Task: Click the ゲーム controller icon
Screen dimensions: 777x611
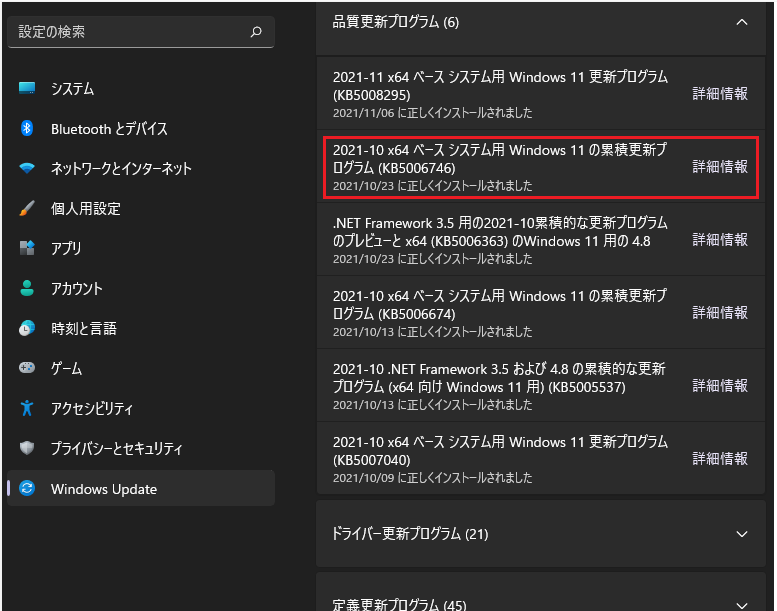Action: tap(27, 368)
